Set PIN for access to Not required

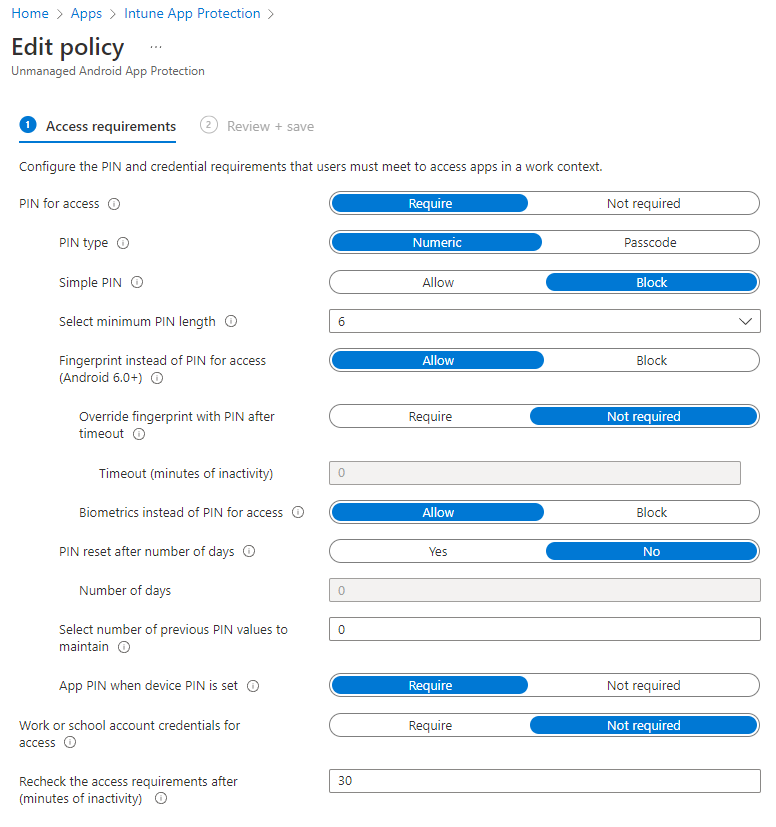coord(643,204)
